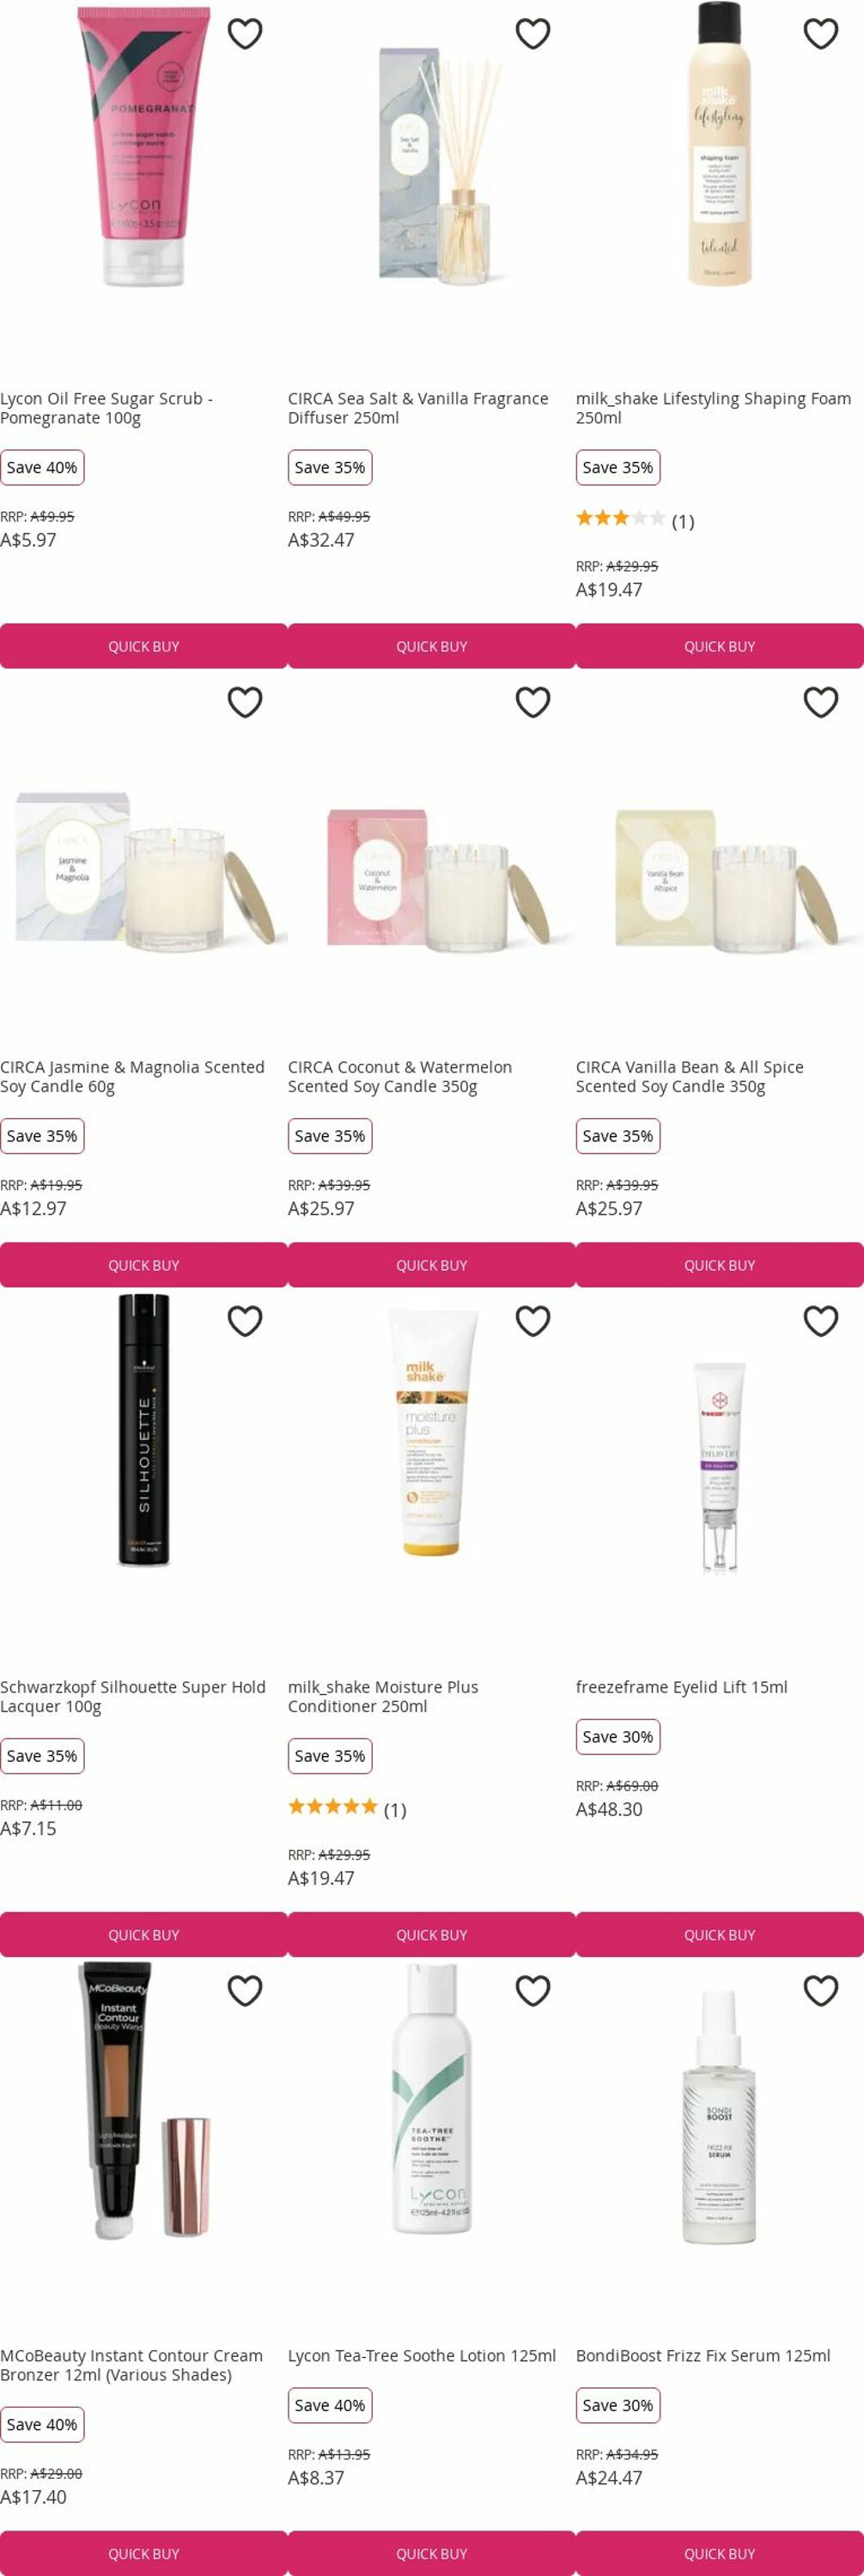Open BondiBoost Frizz Fix Serum title link
The height and width of the screenshot is (2576, 864).
pos(703,2355)
